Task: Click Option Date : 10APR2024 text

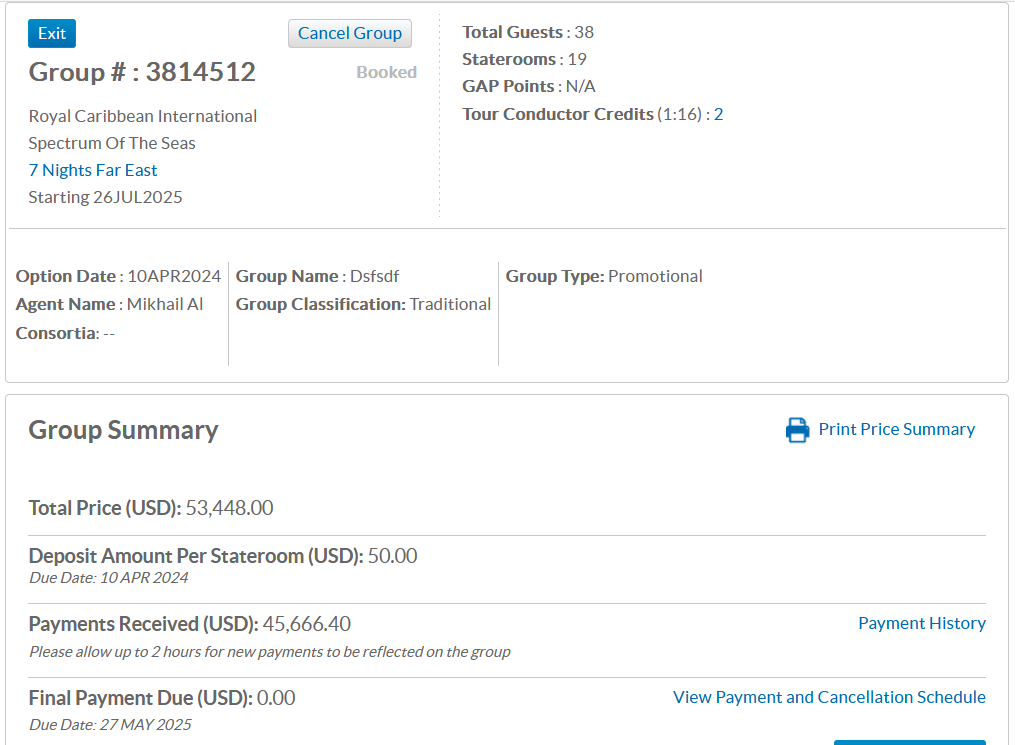Action: coord(118,276)
